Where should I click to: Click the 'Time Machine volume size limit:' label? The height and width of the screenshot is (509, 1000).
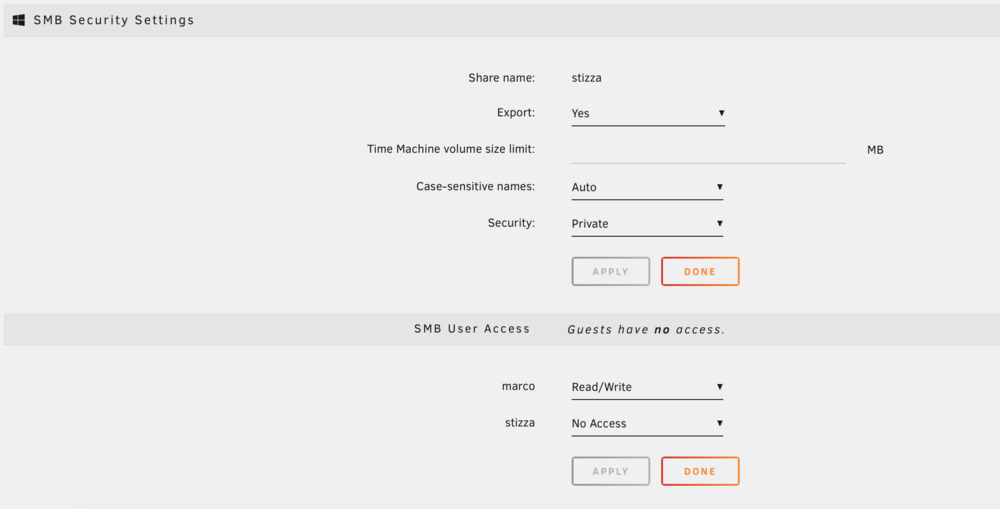[451, 149]
